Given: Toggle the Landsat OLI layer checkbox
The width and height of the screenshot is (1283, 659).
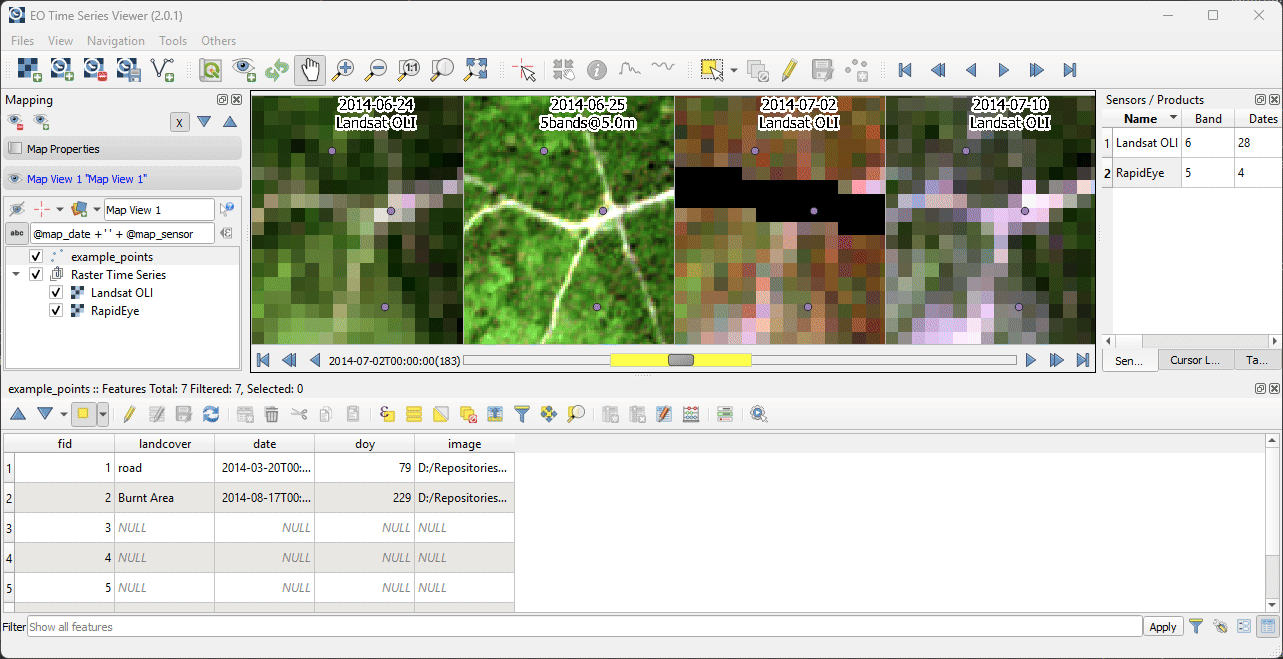Looking at the screenshot, I should [56, 293].
